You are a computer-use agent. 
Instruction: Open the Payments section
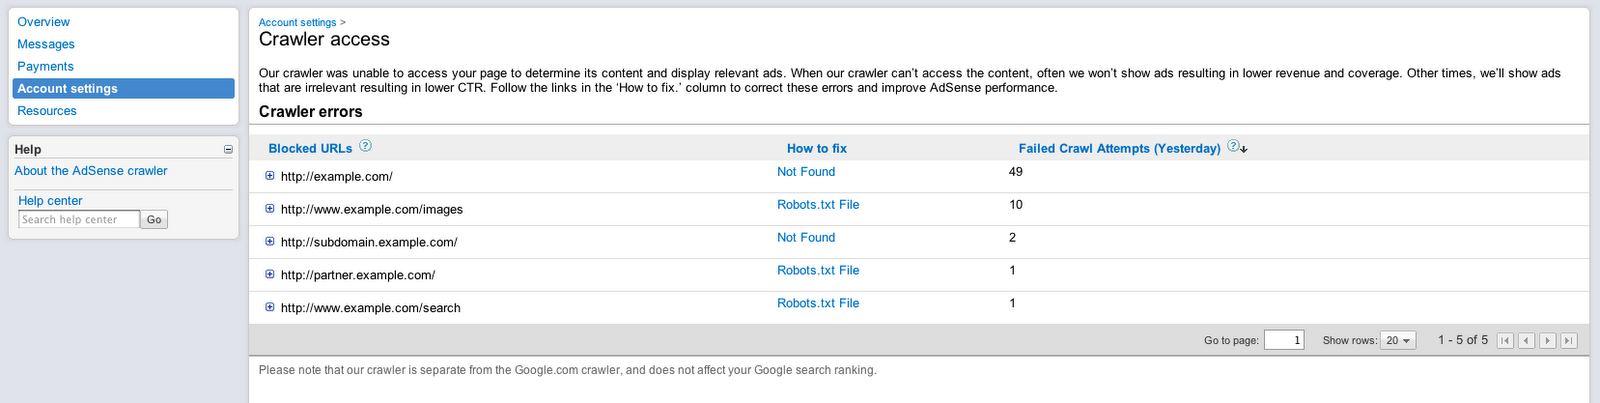(x=45, y=66)
